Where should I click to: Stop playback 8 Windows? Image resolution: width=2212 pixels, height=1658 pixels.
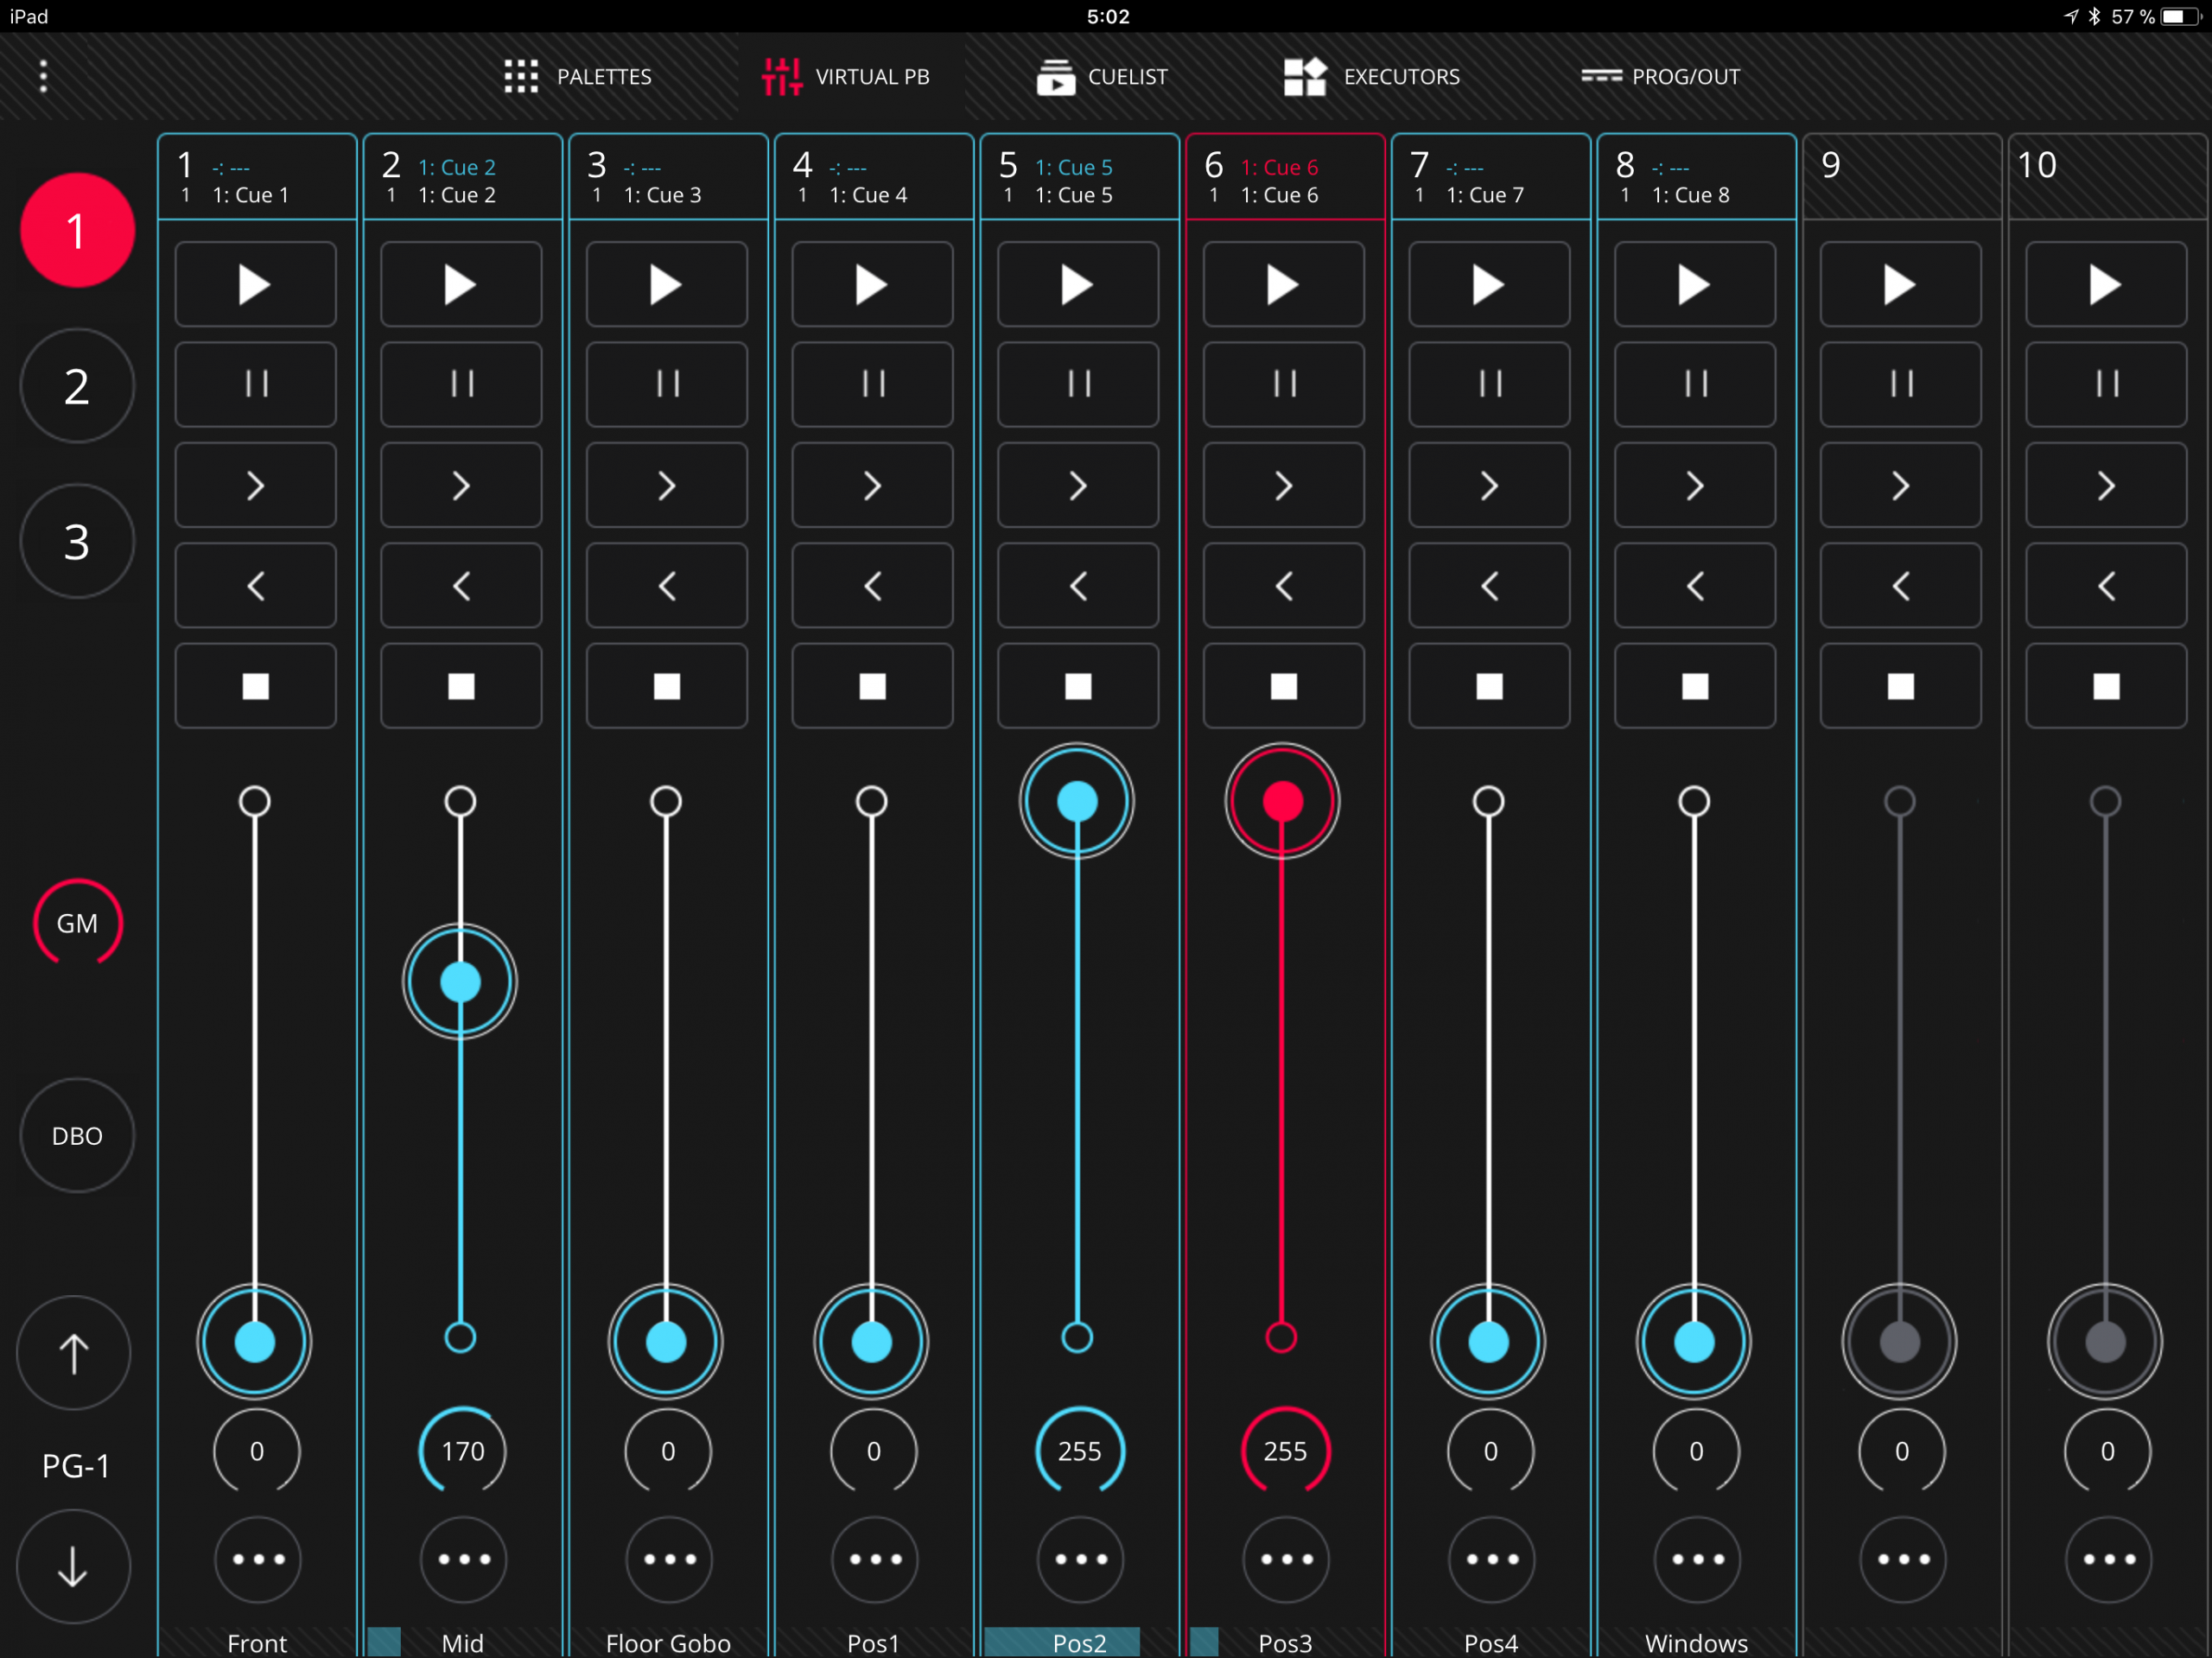(x=1695, y=686)
